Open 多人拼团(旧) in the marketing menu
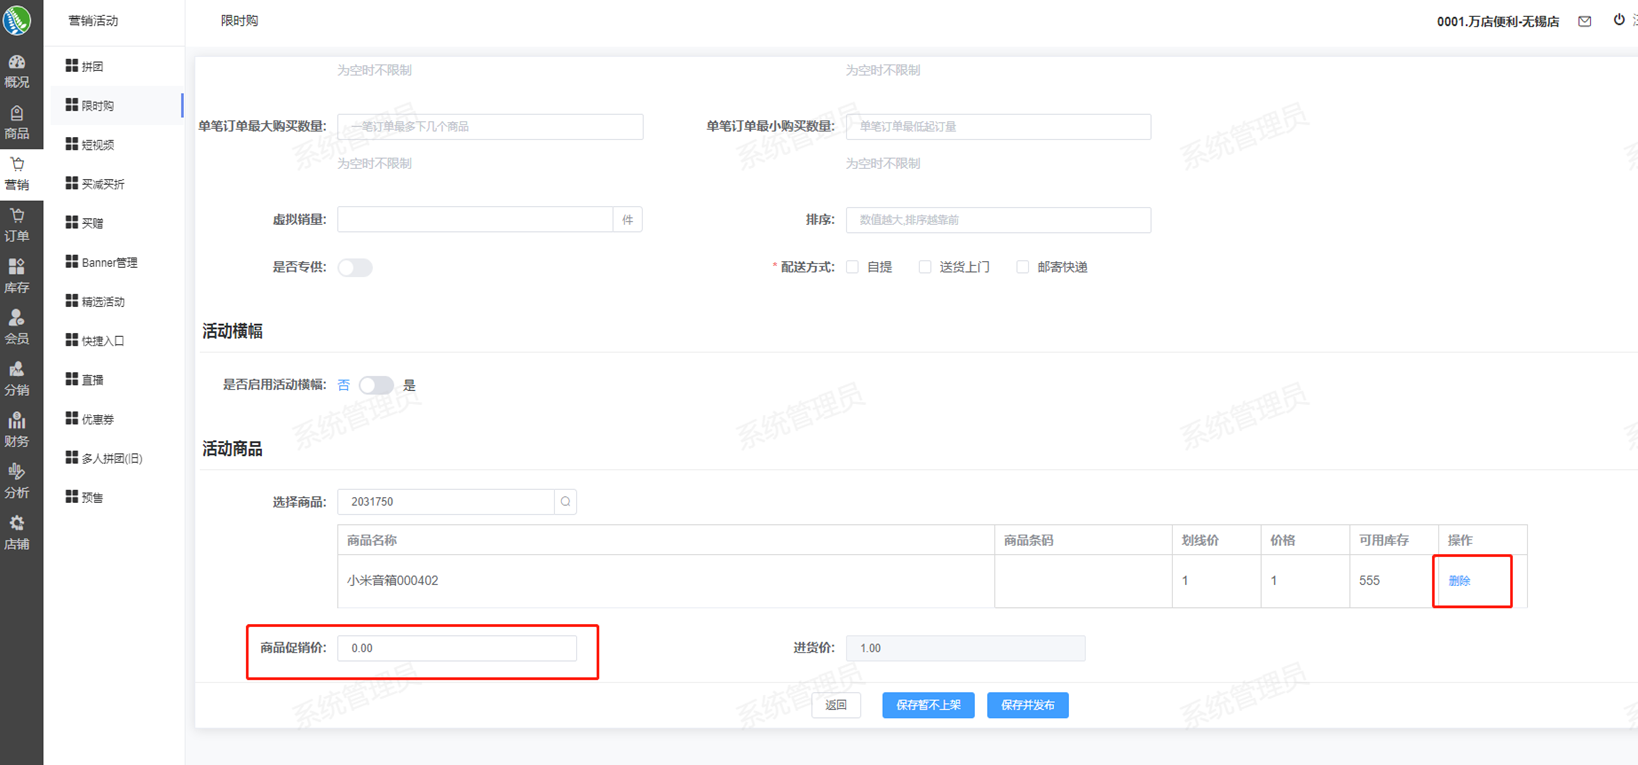Screen dimensions: 1638x765 coord(116,458)
